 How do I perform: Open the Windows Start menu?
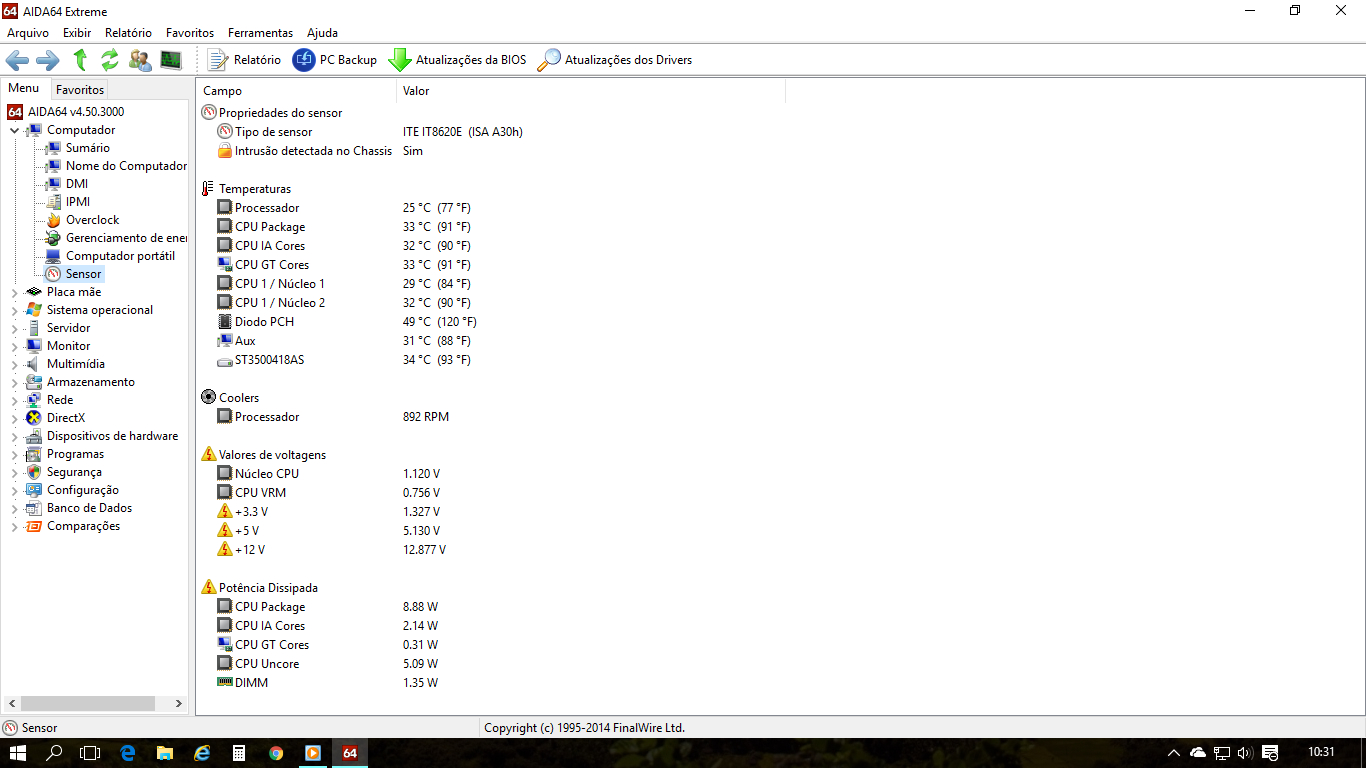(18, 753)
